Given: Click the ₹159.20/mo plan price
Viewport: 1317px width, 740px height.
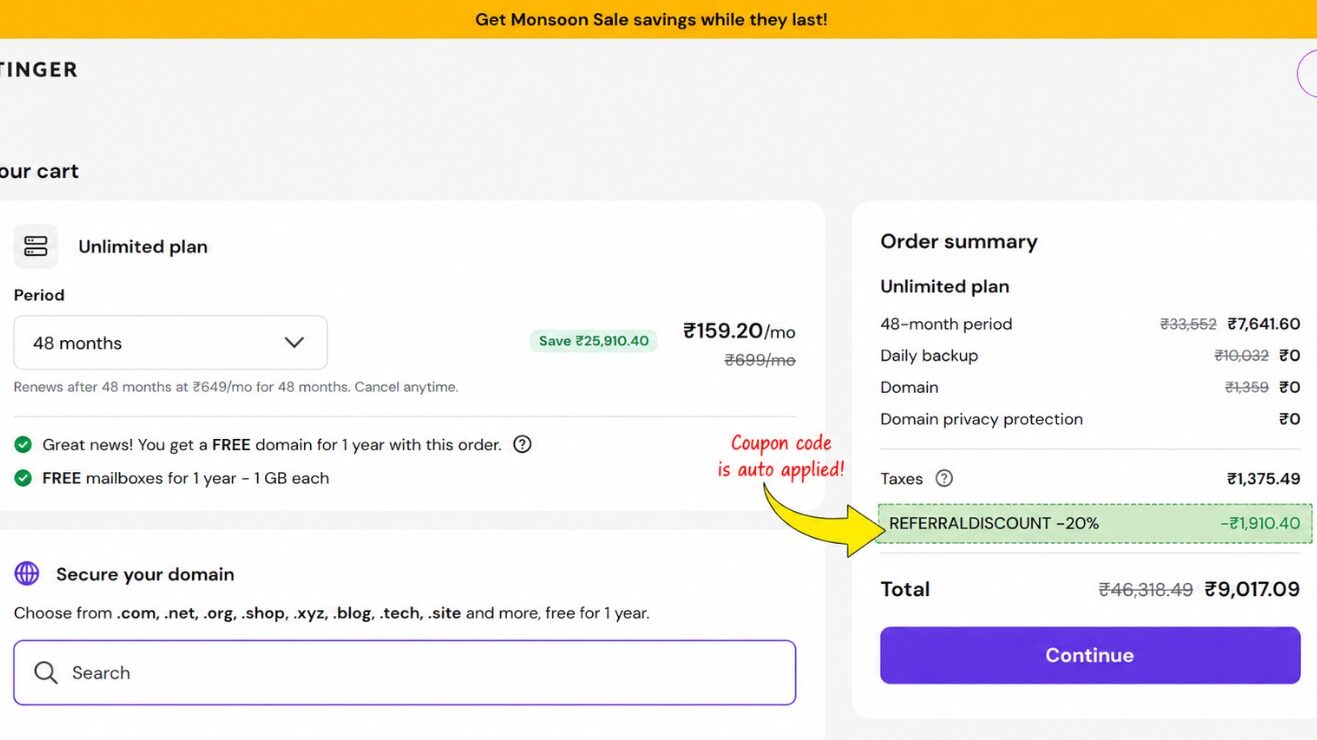Looking at the screenshot, I should coord(739,331).
